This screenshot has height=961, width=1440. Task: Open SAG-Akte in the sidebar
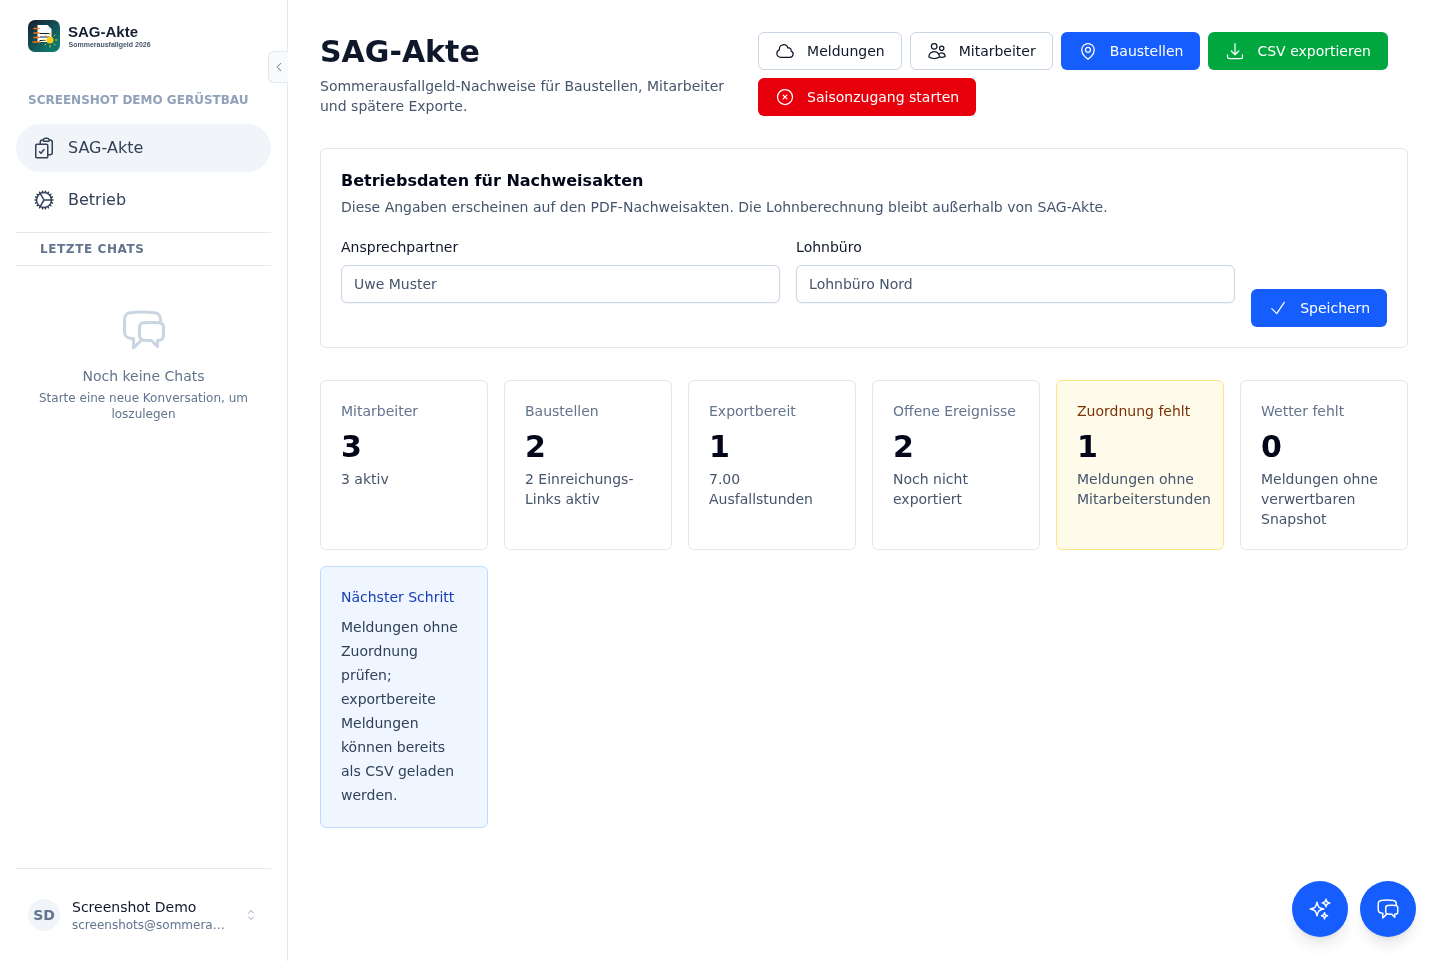click(x=143, y=148)
